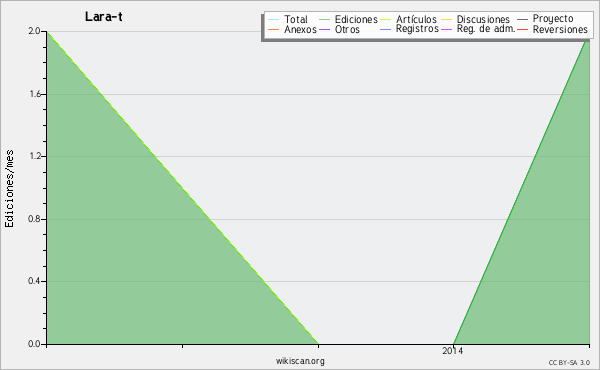This screenshot has width=600, height=370.
Task: Click the Artículos legend entry
Action: tap(416, 19)
